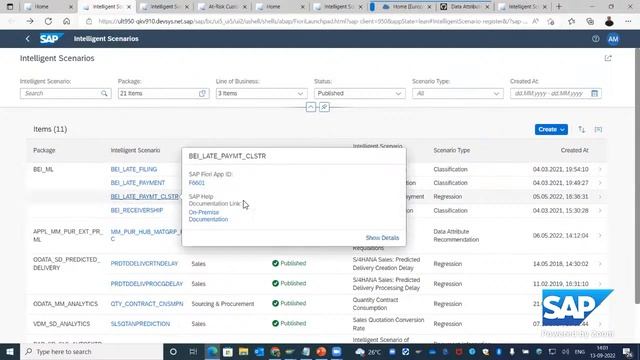Open browser profile picture icon
Viewport: 640px width, 360px height.
[609, 21]
